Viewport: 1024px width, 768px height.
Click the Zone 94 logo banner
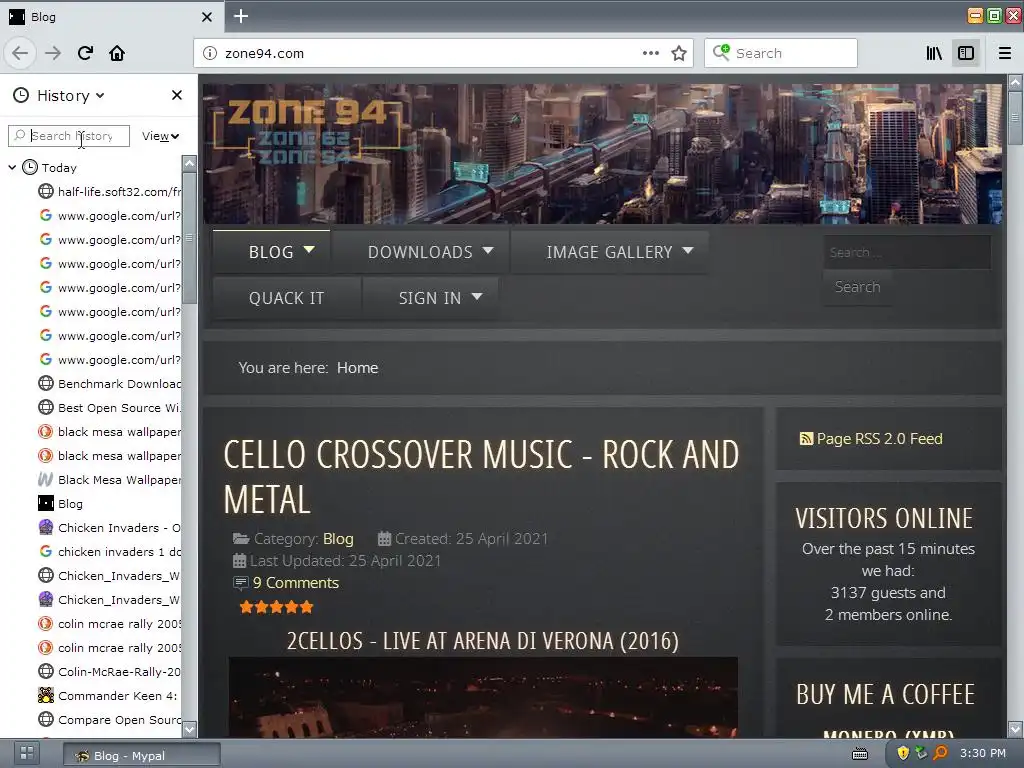point(307,132)
